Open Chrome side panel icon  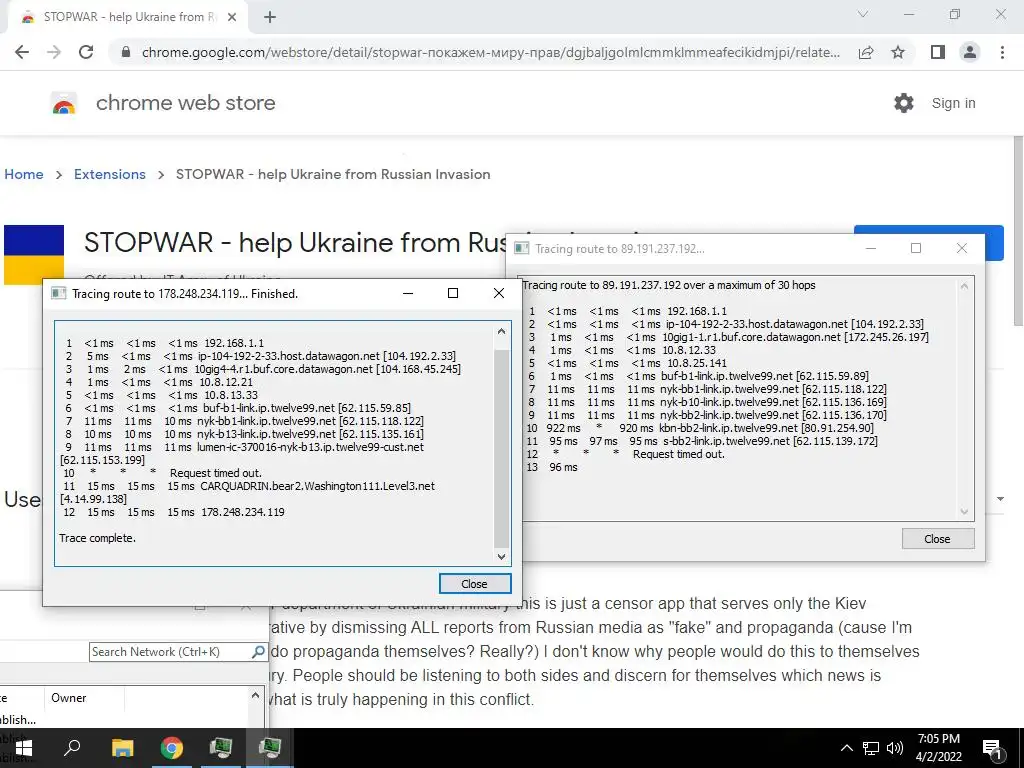click(938, 52)
